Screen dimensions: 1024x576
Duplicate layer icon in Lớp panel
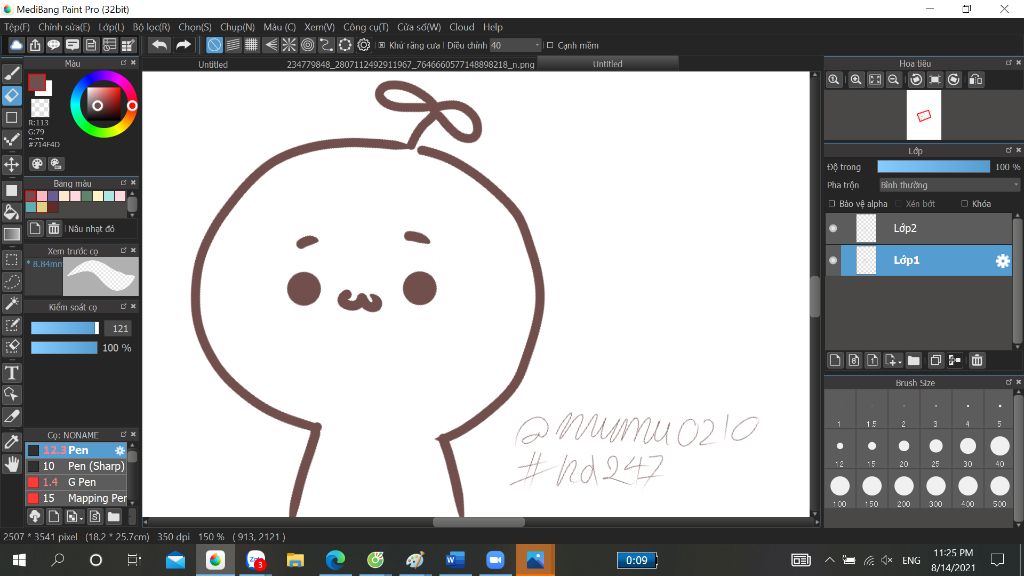tap(935, 360)
